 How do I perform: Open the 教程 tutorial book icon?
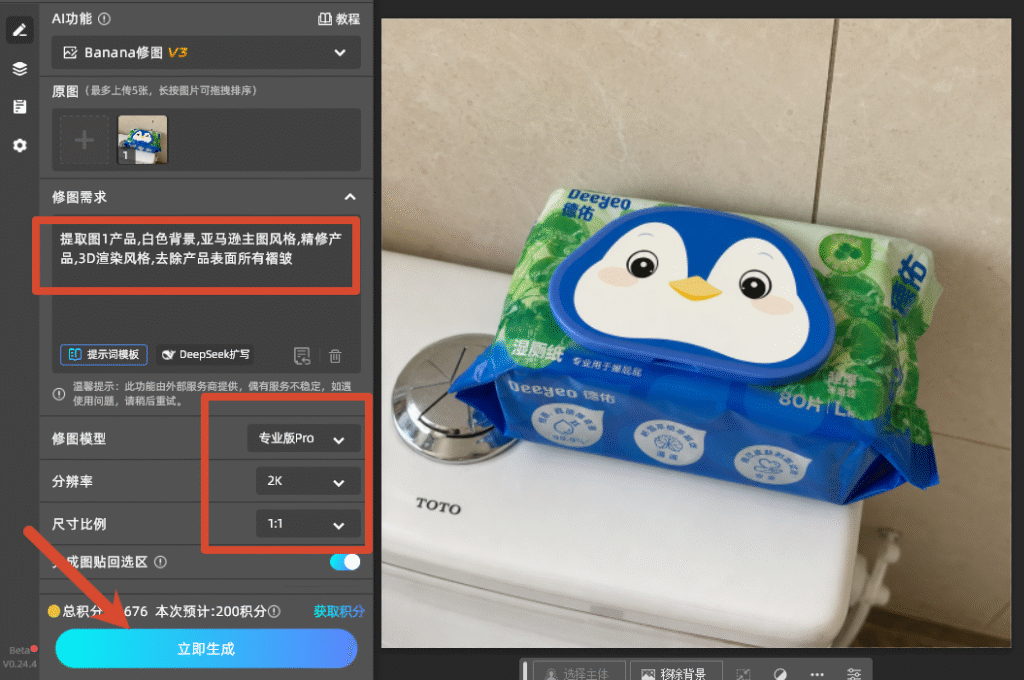click(325, 19)
